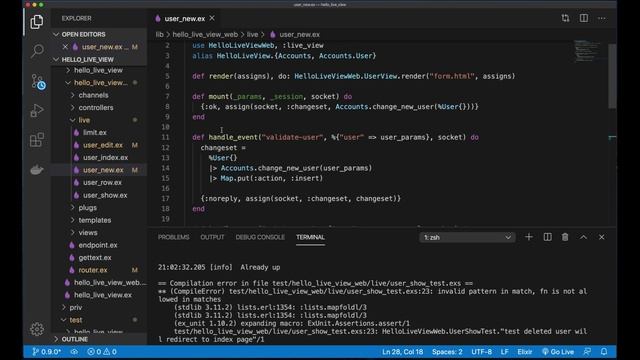Viewport: 640px width, 360px height.
Task: Click the Go Live server button
Action: tap(558, 352)
